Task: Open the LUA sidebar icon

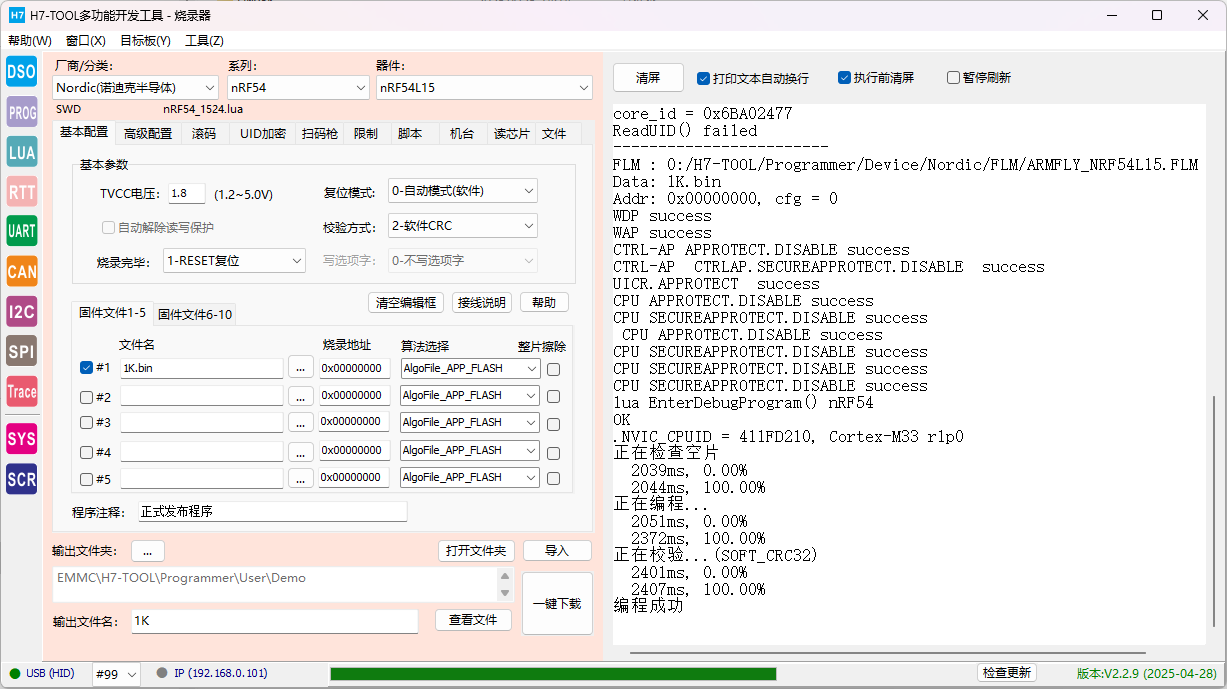Action: click(22, 152)
